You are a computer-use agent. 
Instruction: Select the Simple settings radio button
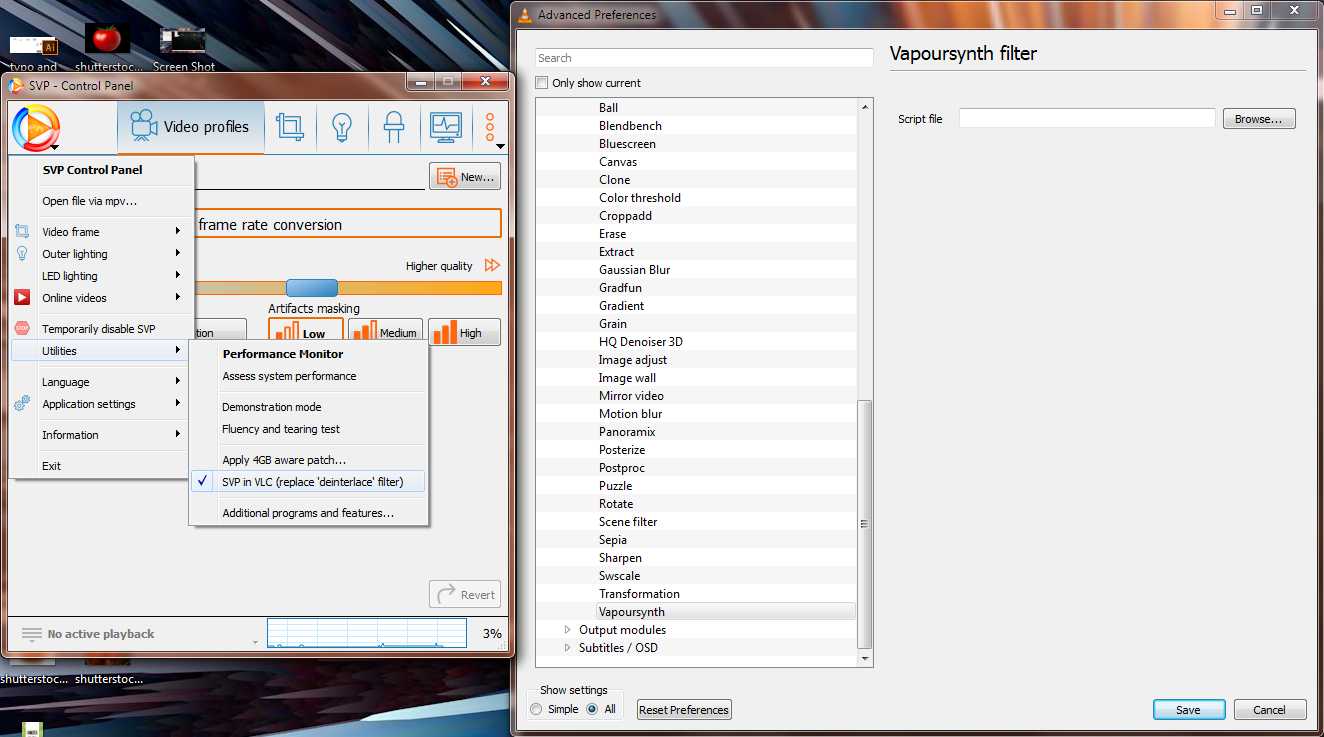pyautogui.click(x=537, y=709)
